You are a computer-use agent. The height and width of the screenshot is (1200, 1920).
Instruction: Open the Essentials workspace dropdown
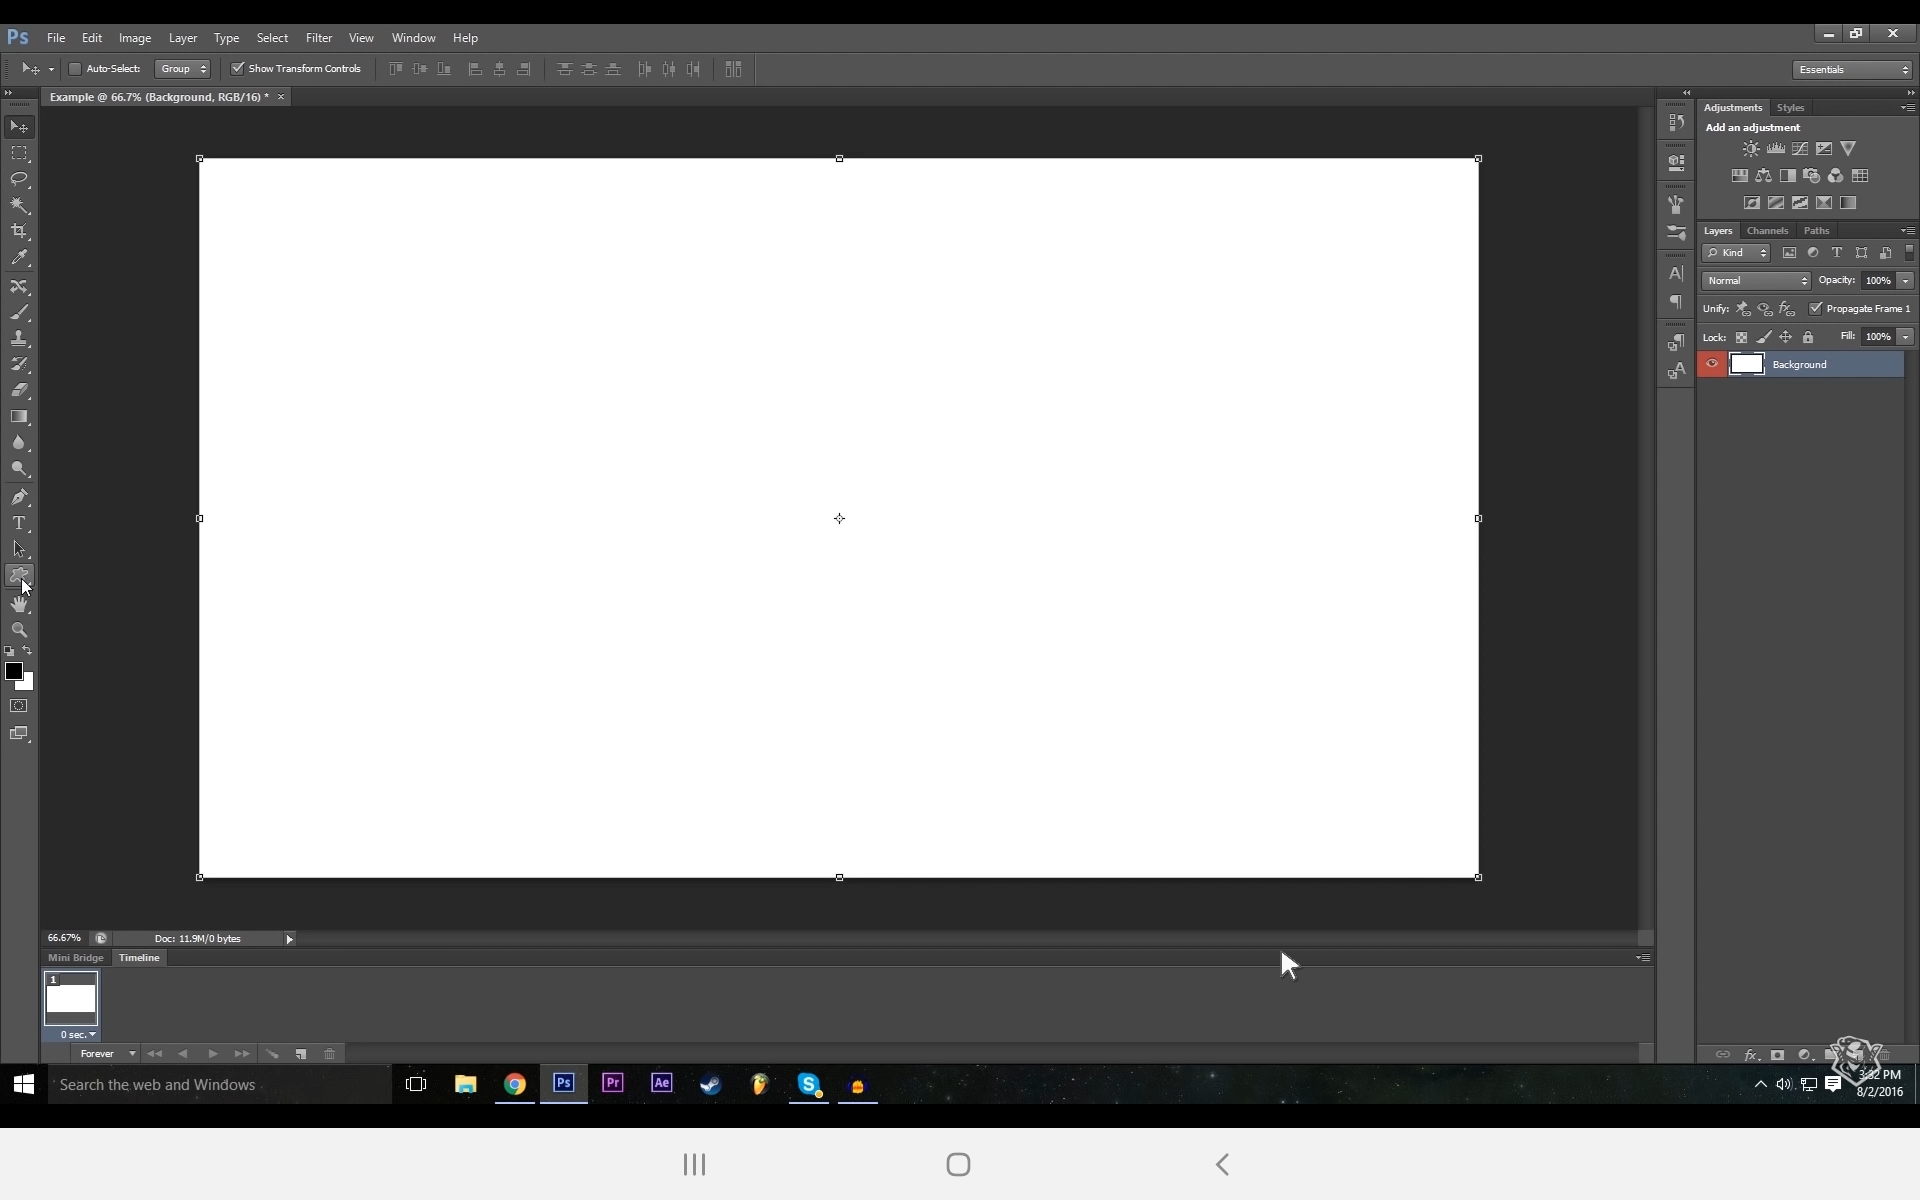coord(1853,69)
